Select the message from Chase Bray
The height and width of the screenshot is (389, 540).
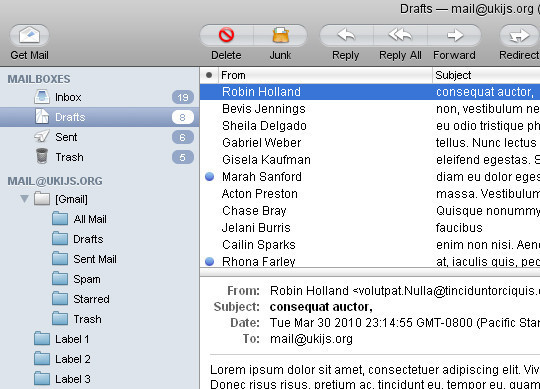click(370, 211)
